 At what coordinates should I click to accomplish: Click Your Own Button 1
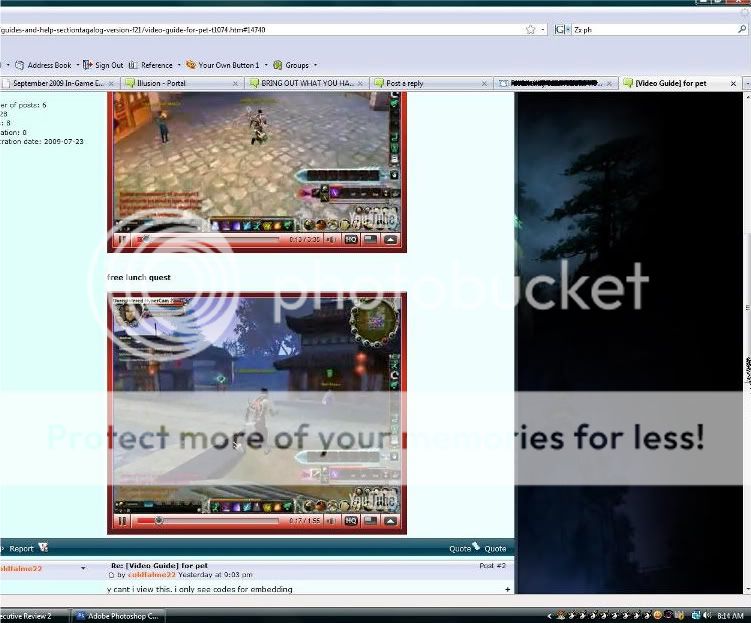[x=223, y=65]
